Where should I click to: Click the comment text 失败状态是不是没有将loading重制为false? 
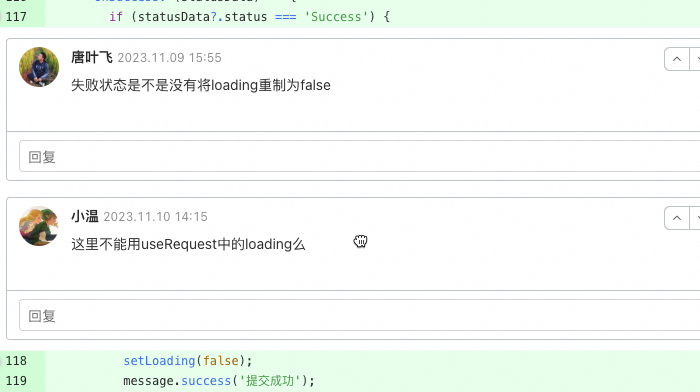click(201, 85)
